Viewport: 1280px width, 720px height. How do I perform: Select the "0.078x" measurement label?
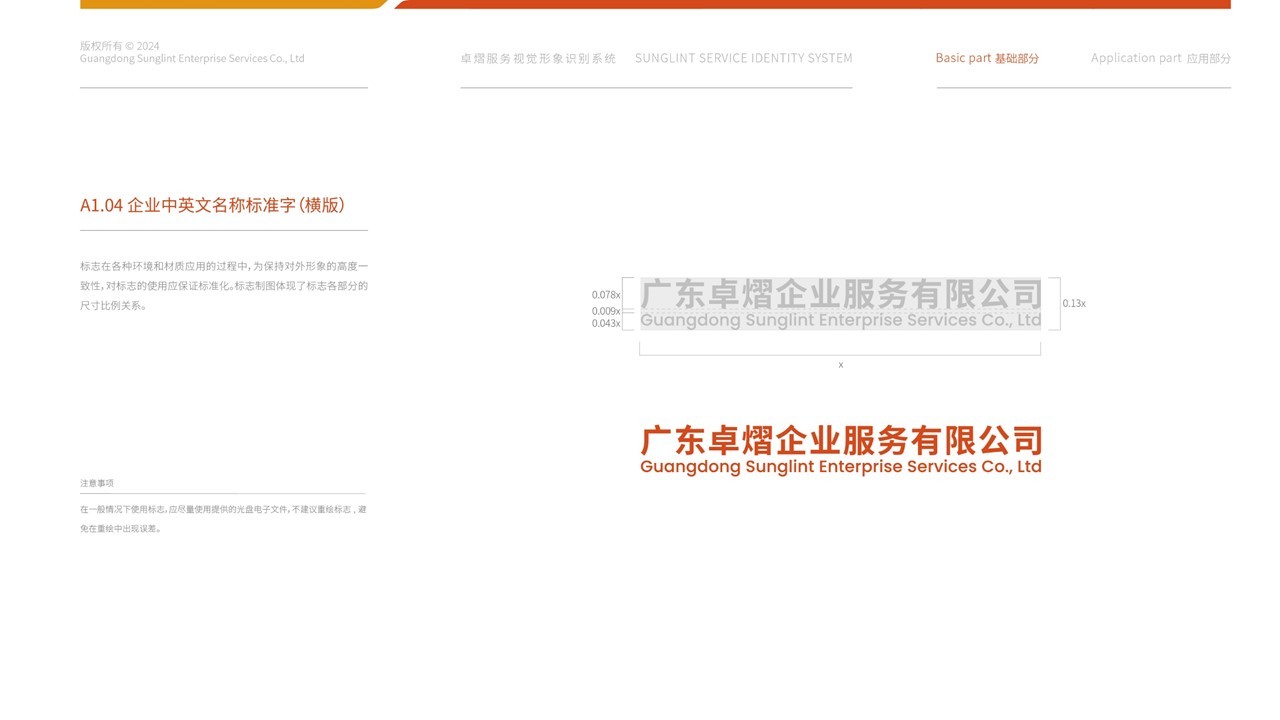[604, 295]
